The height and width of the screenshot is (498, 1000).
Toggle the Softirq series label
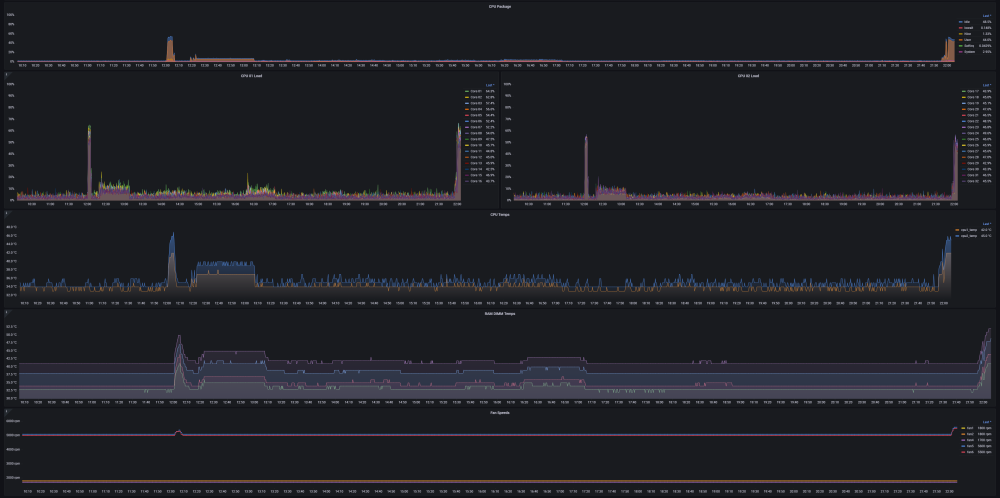click(x=969, y=46)
